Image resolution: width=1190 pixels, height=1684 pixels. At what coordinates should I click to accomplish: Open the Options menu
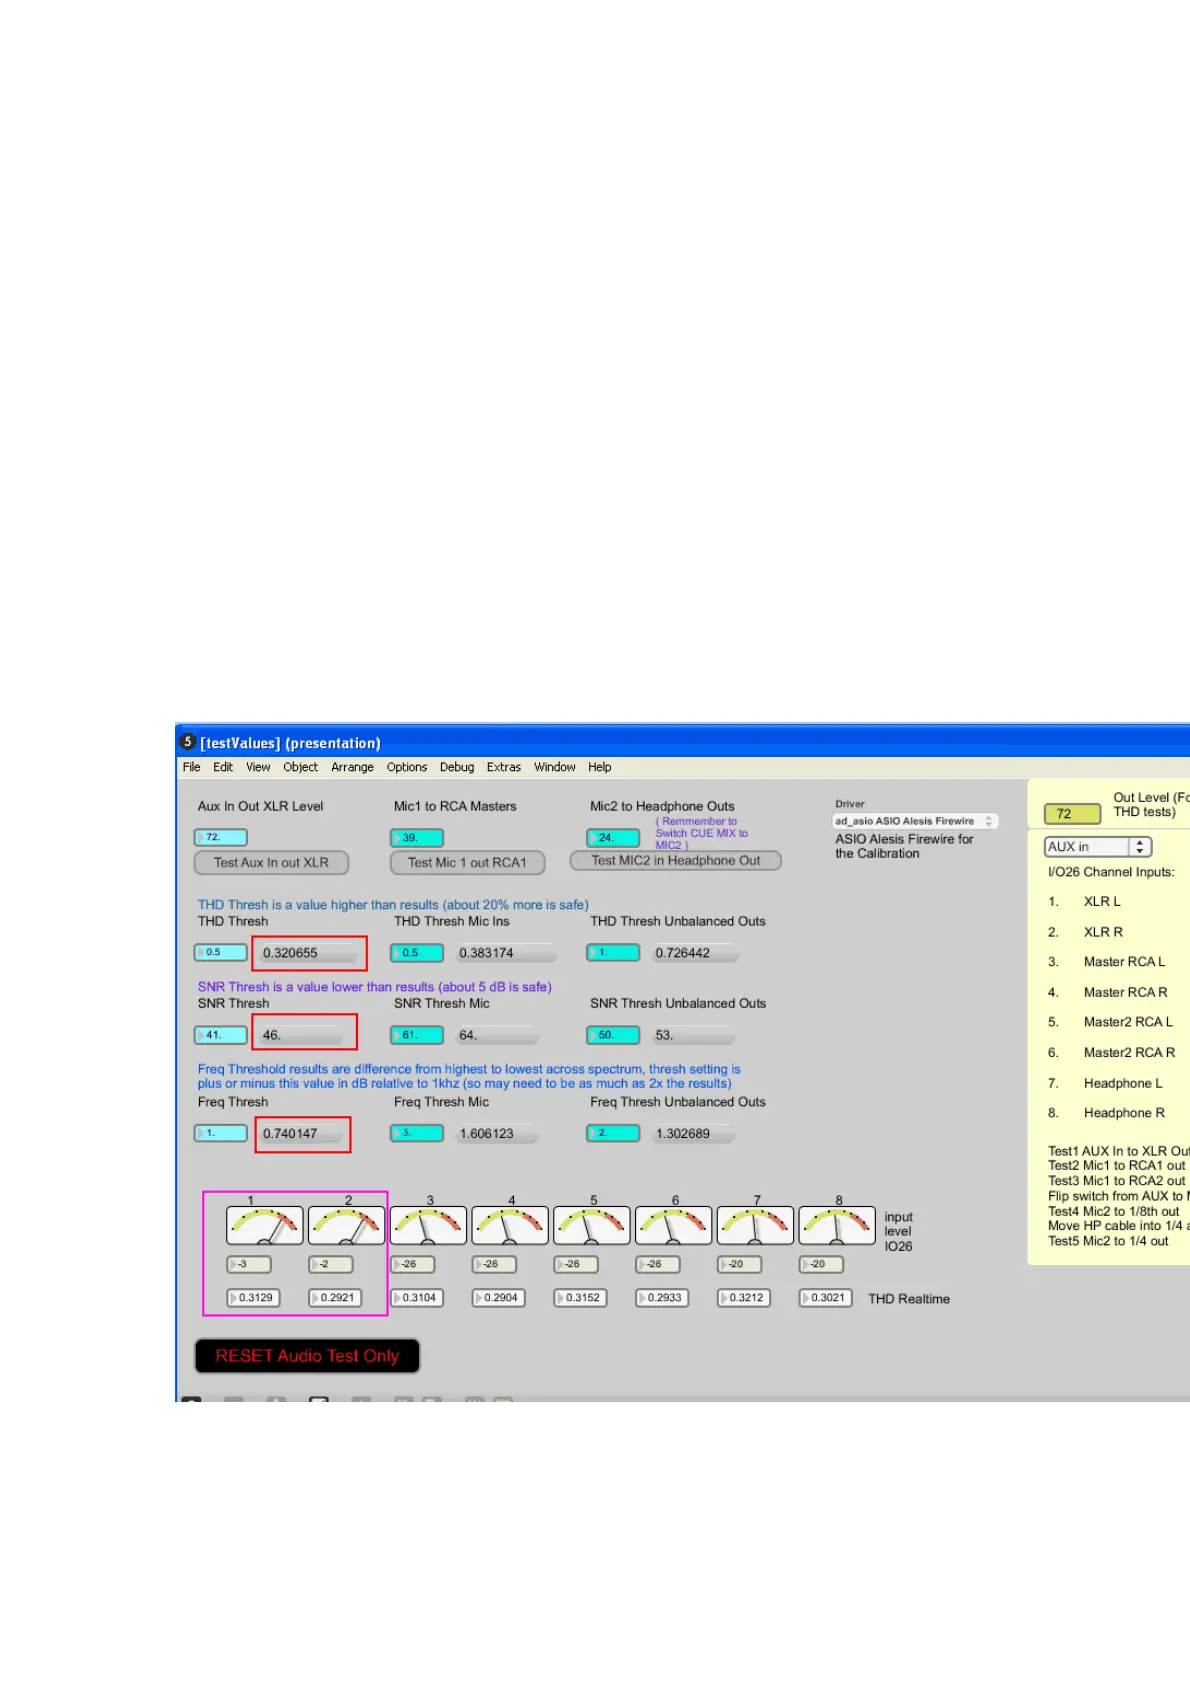pyautogui.click(x=407, y=767)
